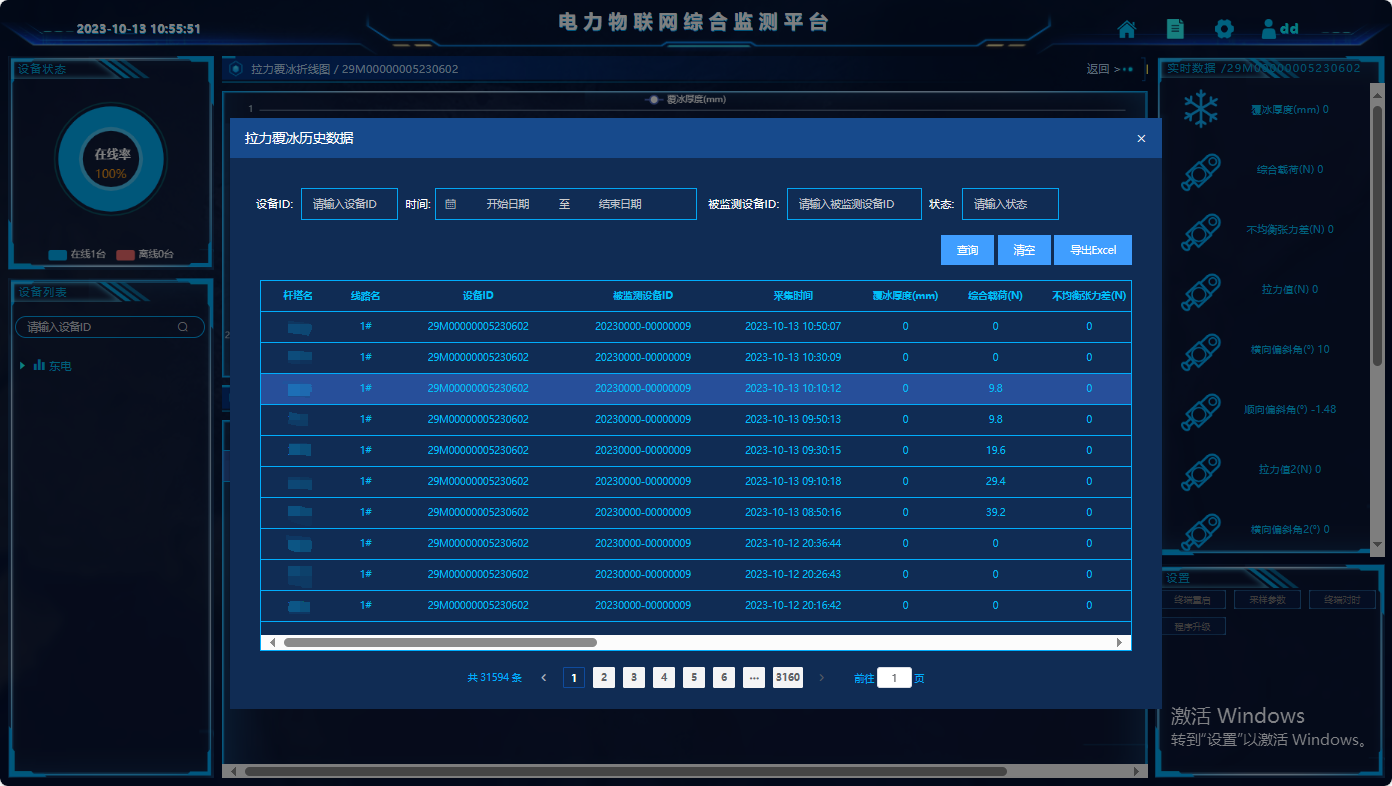
Task: Select current page 1 in pagination
Action: point(574,678)
